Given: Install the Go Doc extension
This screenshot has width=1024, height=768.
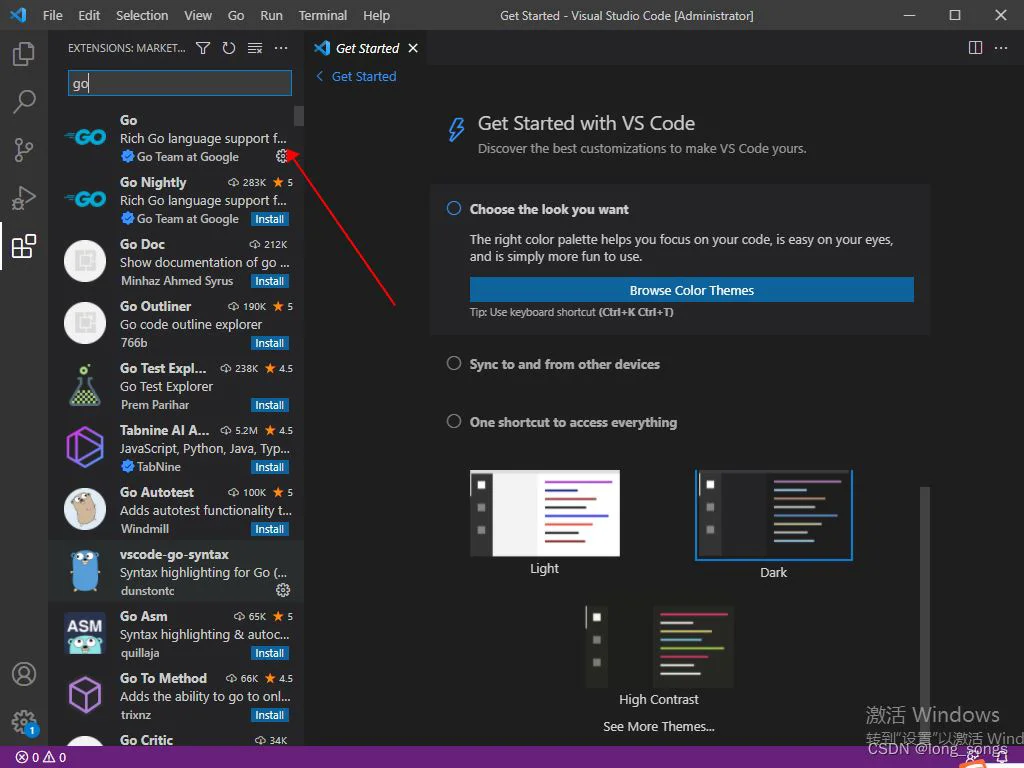Looking at the screenshot, I should tap(270, 281).
